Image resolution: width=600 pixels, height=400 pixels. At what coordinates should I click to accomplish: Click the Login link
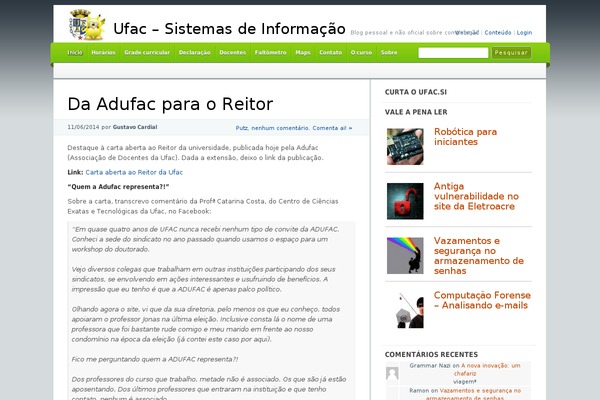coord(524,33)
